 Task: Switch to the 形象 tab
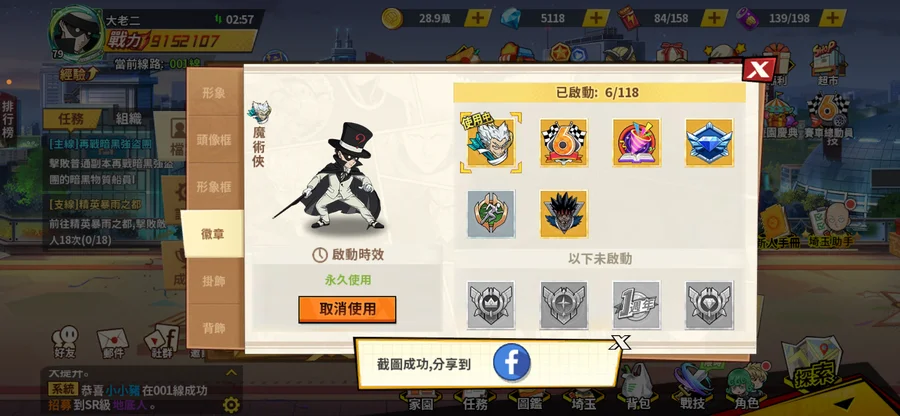[214, 93]
